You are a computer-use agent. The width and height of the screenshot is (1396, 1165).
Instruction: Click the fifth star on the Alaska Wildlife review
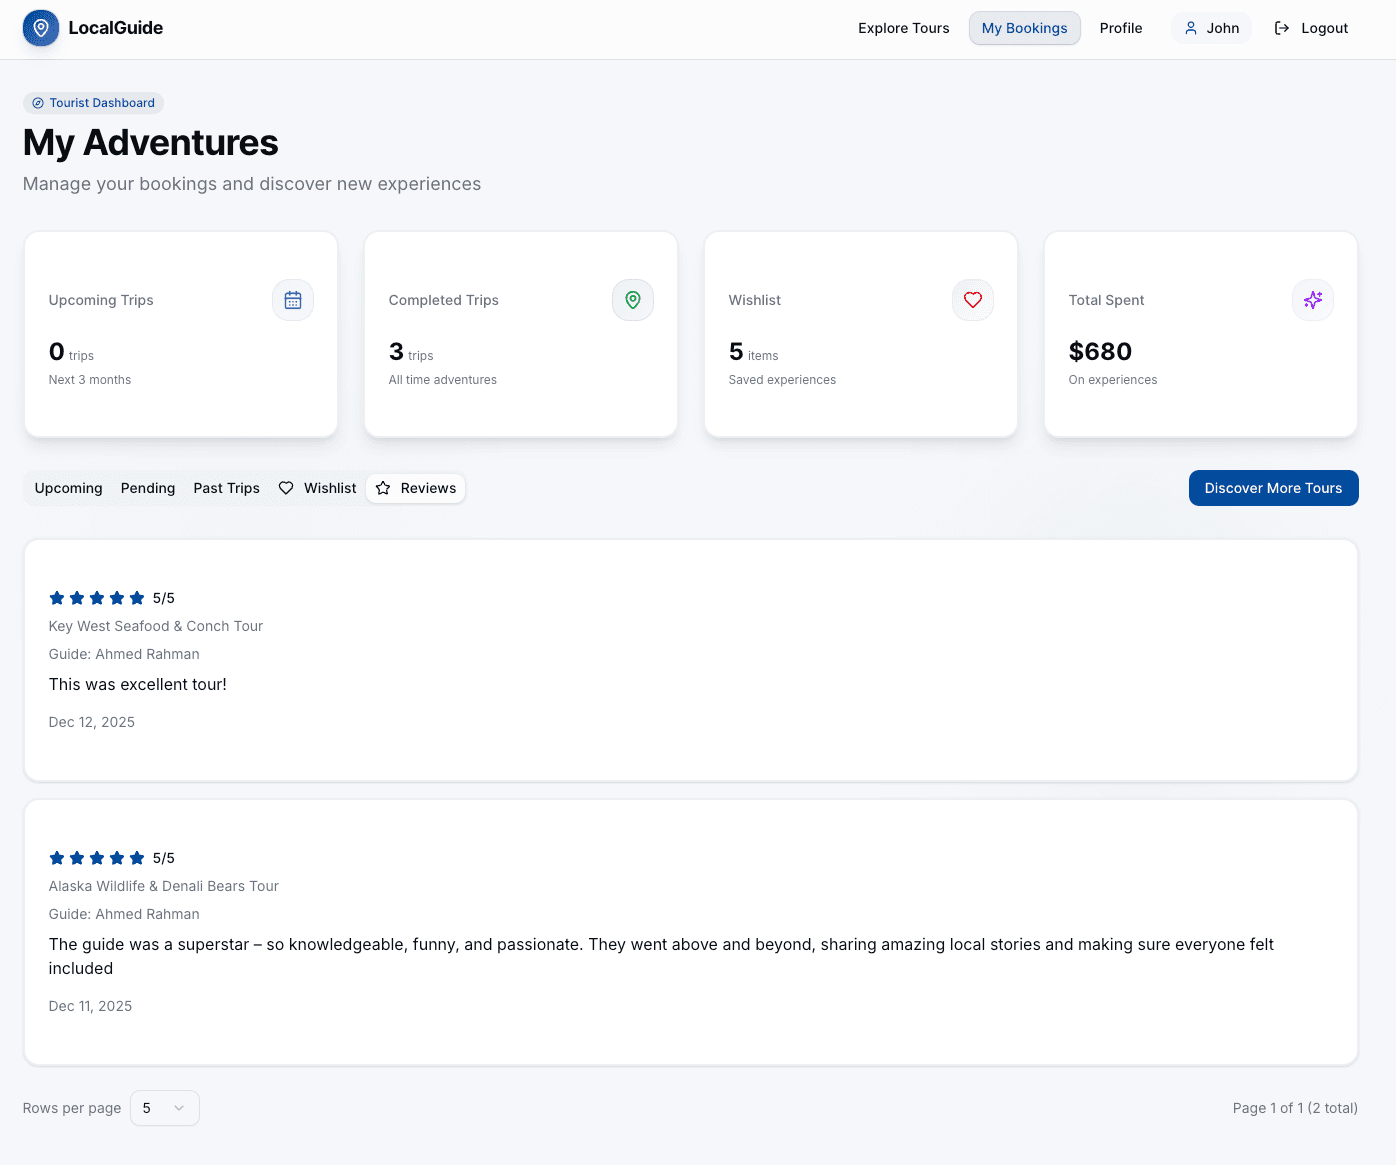137,858
